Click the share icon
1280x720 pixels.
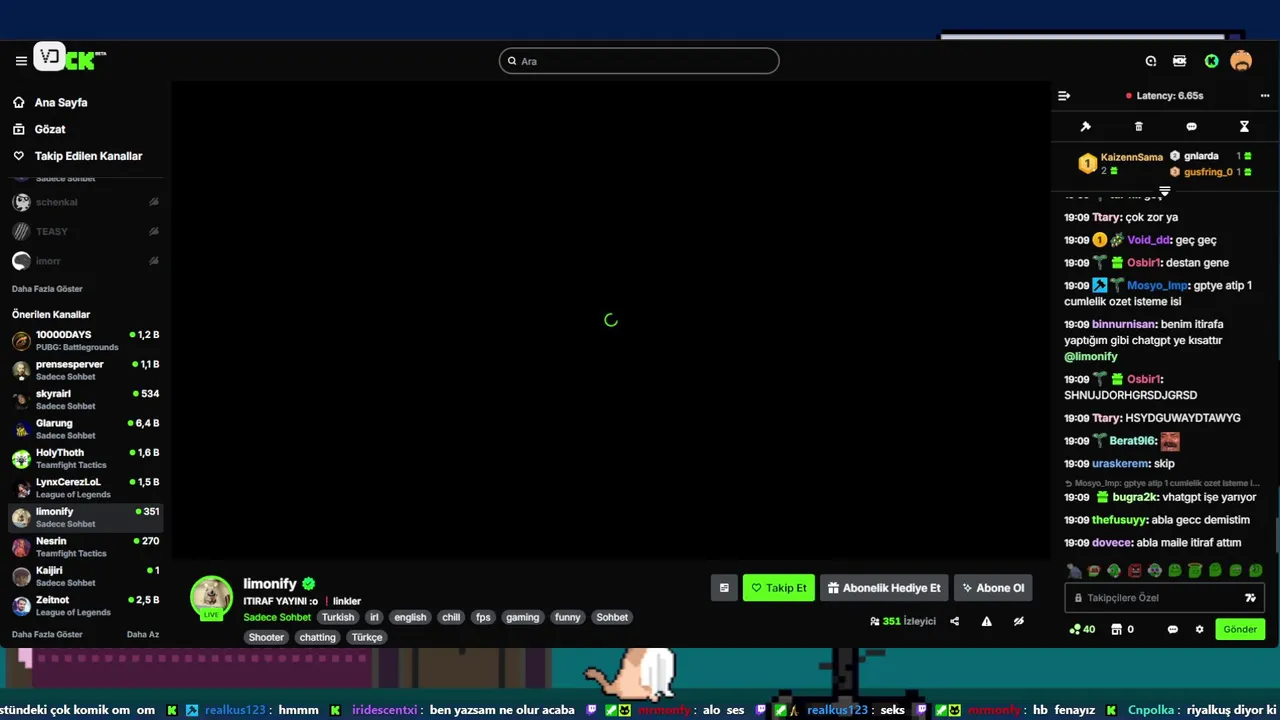point(954,621)
